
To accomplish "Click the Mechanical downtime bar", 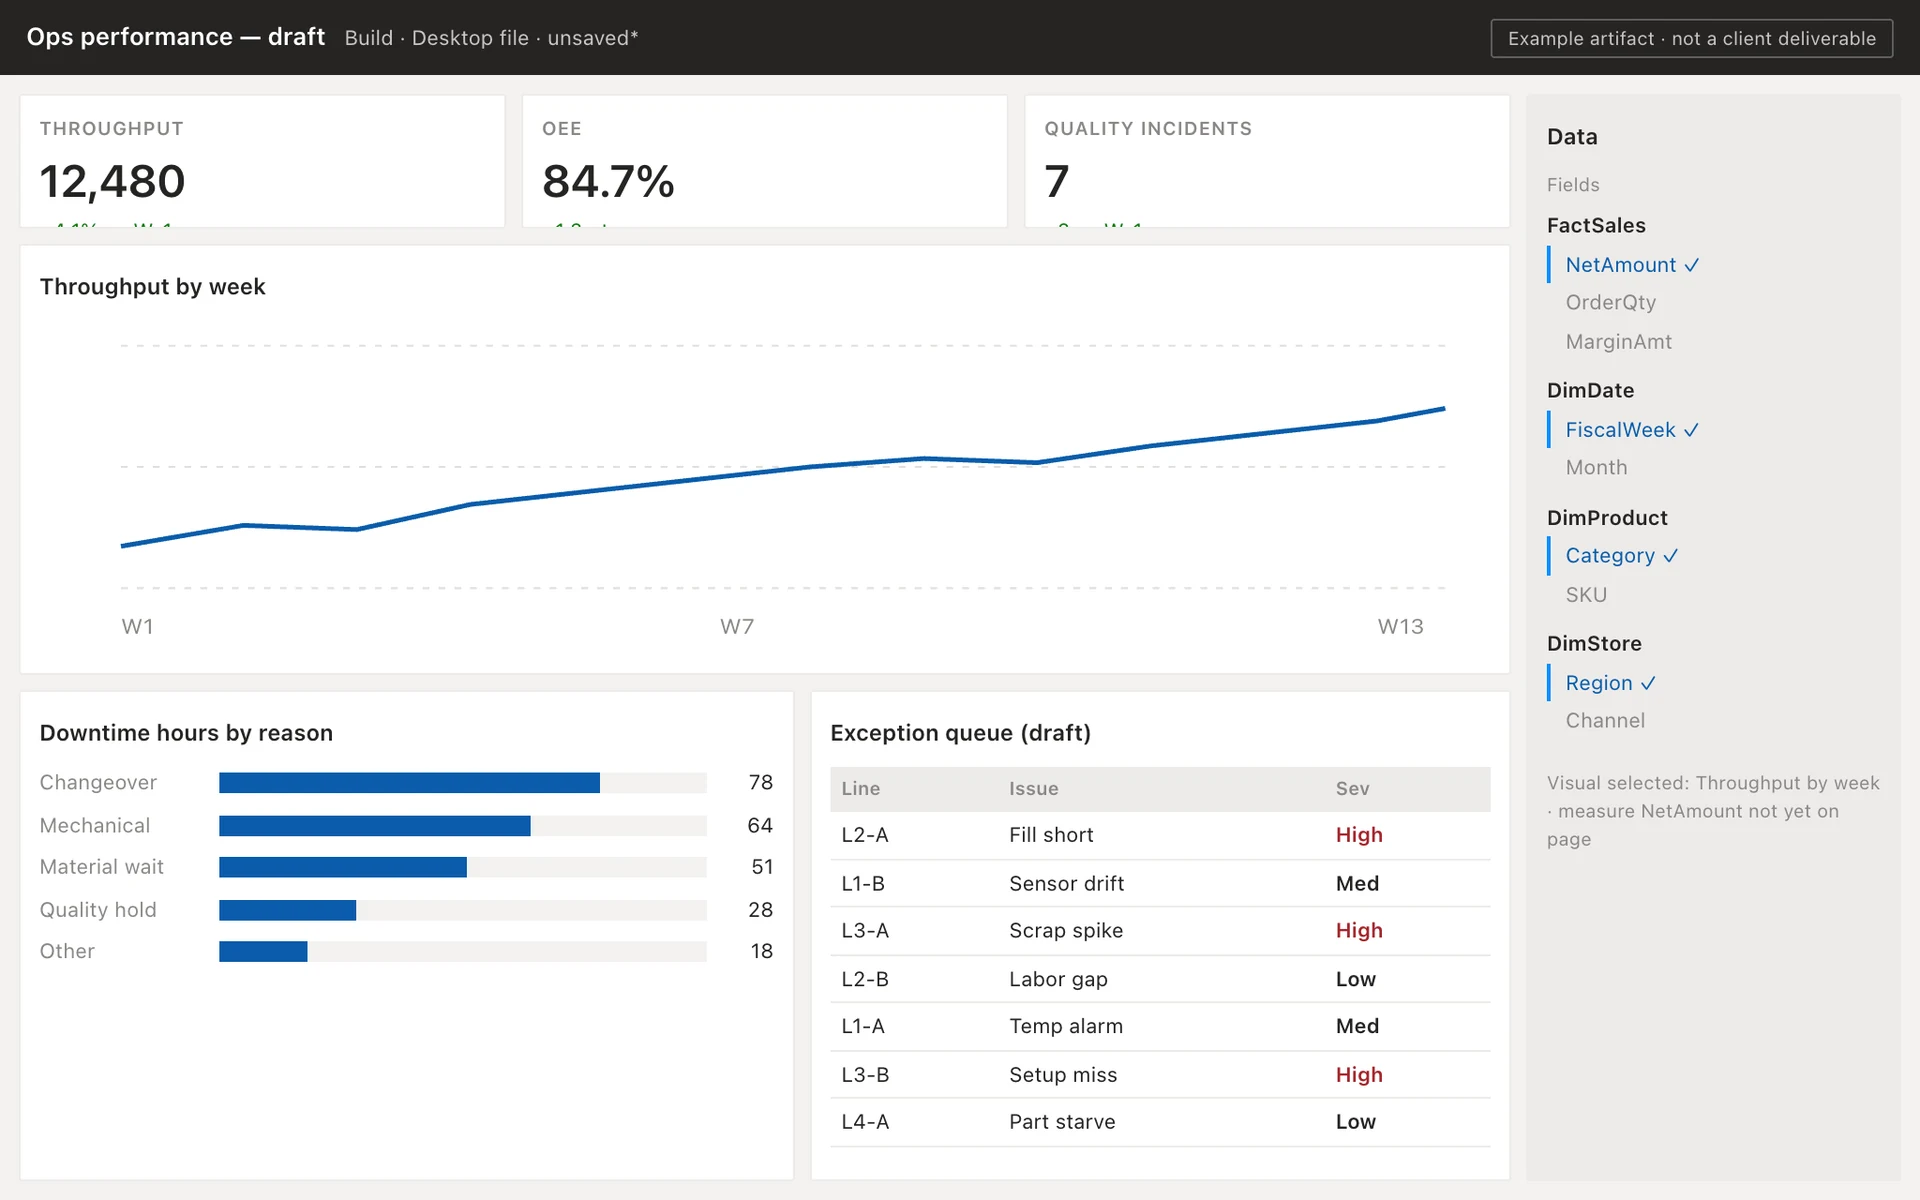I will (x=375, y=826).
